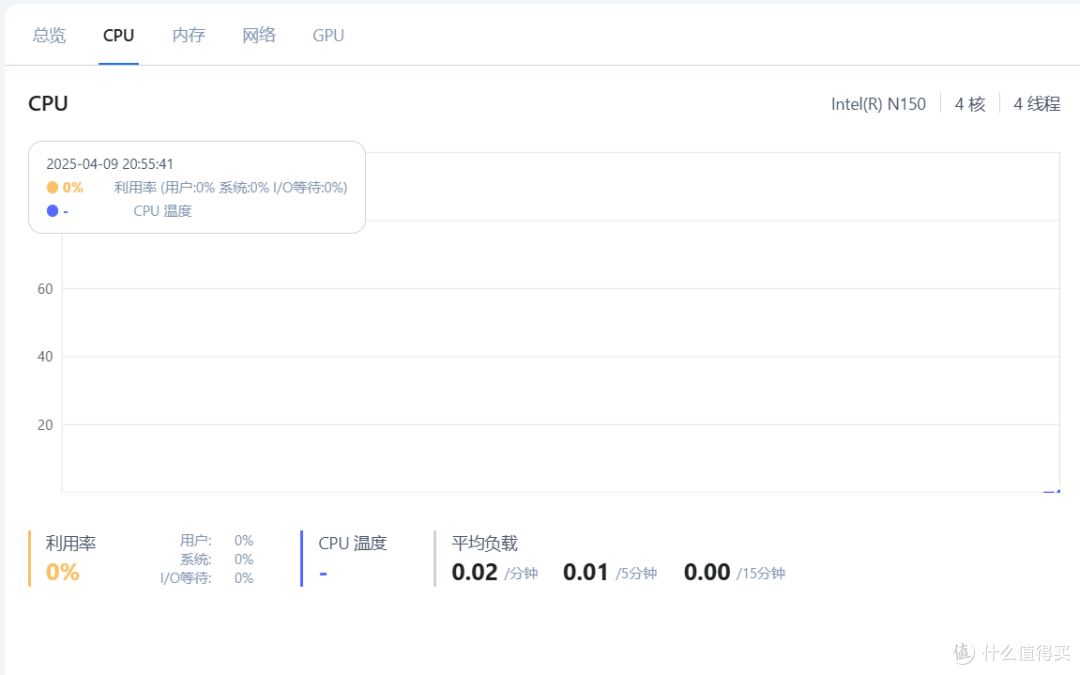Viewport: 1080px width, 675px height.
Task: Switch to the 总览 tab
Action: tap(49, 35)
